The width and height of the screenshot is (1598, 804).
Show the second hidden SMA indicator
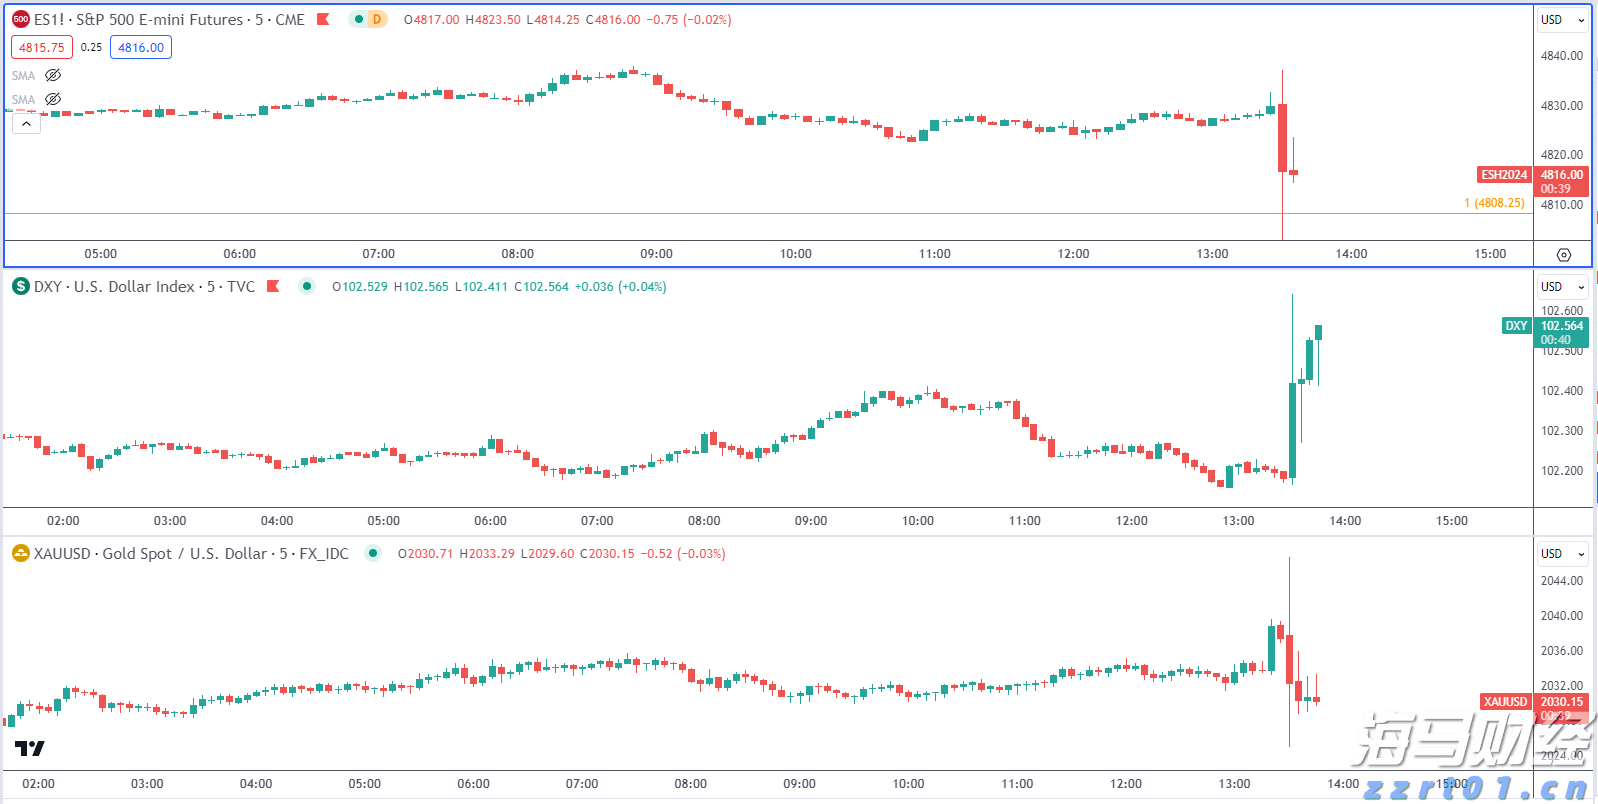(x=53, y=99)
